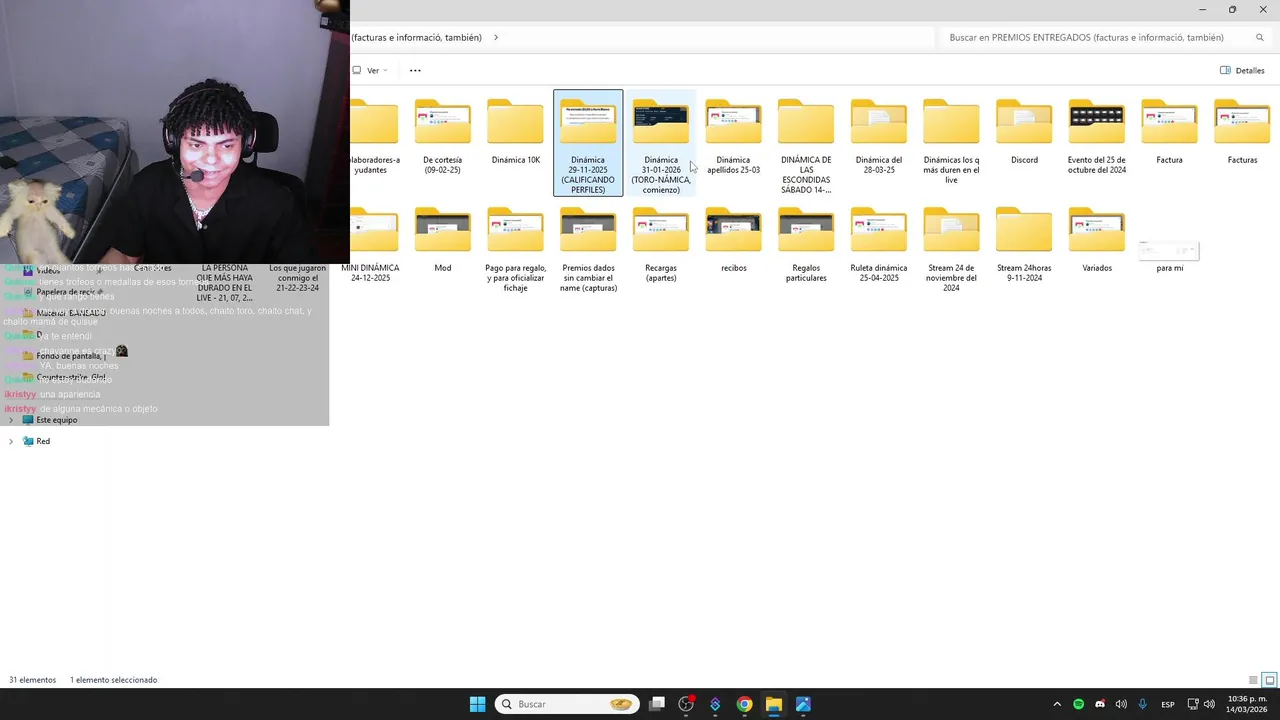
Task: Select the 'Stream 24horas 9-11-2024' folder
Action: click(x=1024, y=245)
